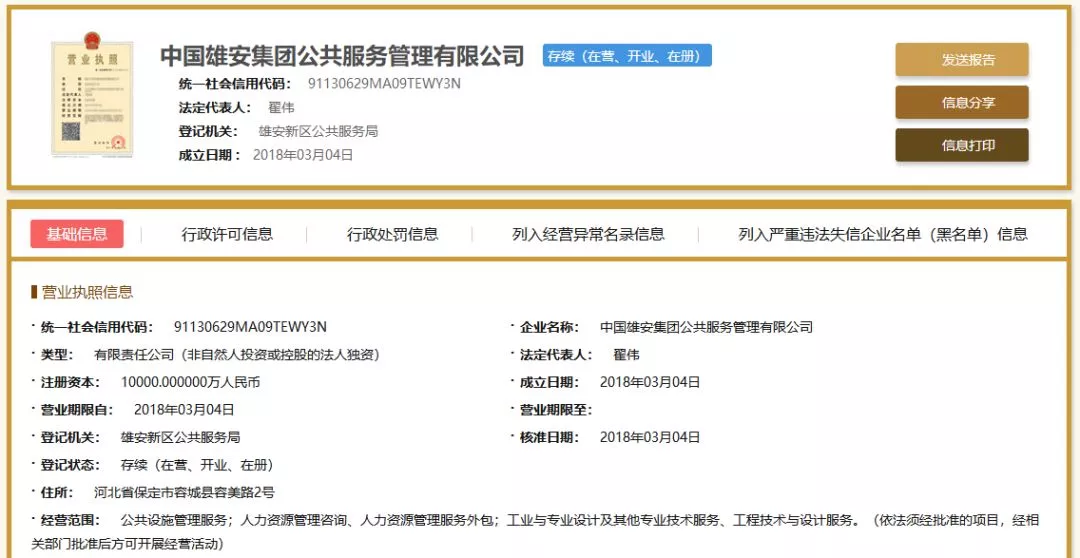Select the 基础信息 tab

point(77,234)
